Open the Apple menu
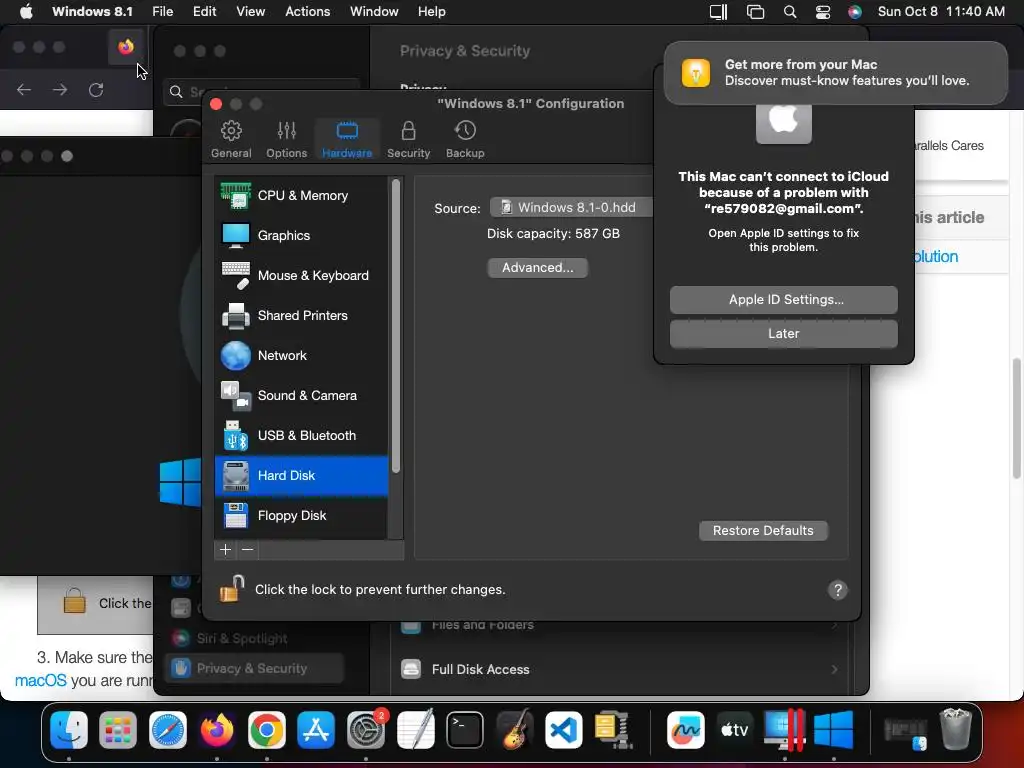This screenshot has height=768, width=1024. click(x=26, y=11)
